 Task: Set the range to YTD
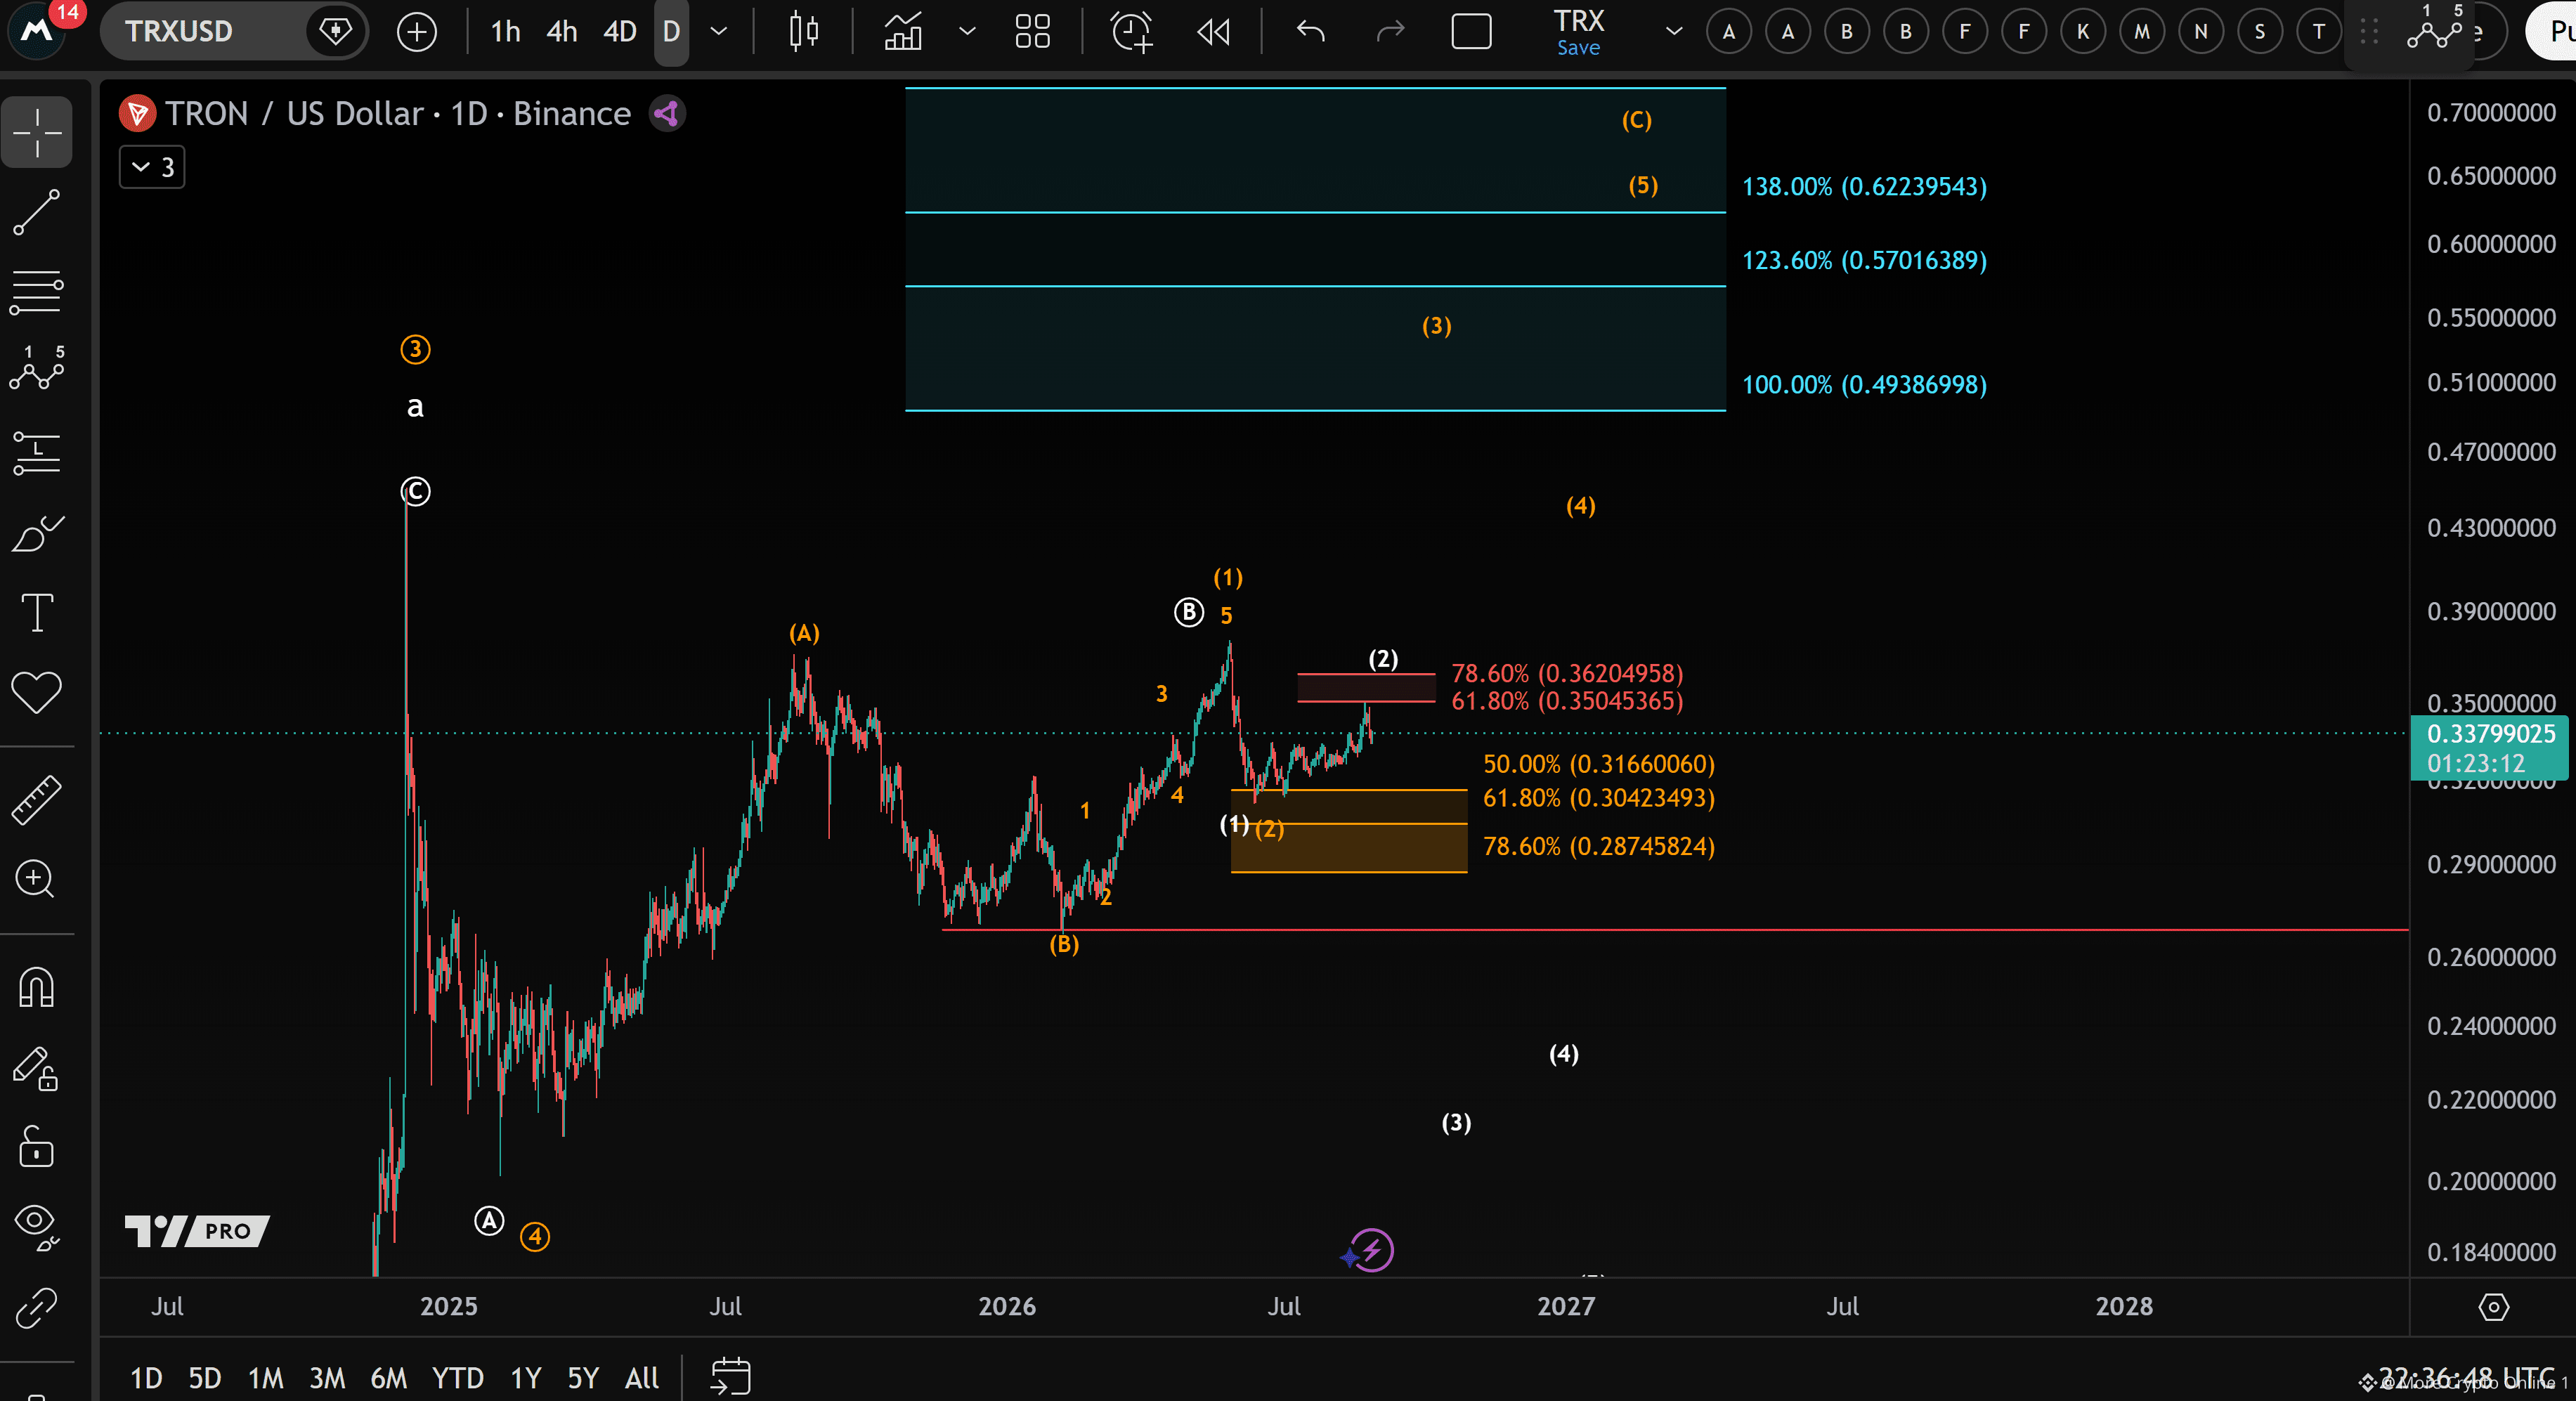point(457,1378)
